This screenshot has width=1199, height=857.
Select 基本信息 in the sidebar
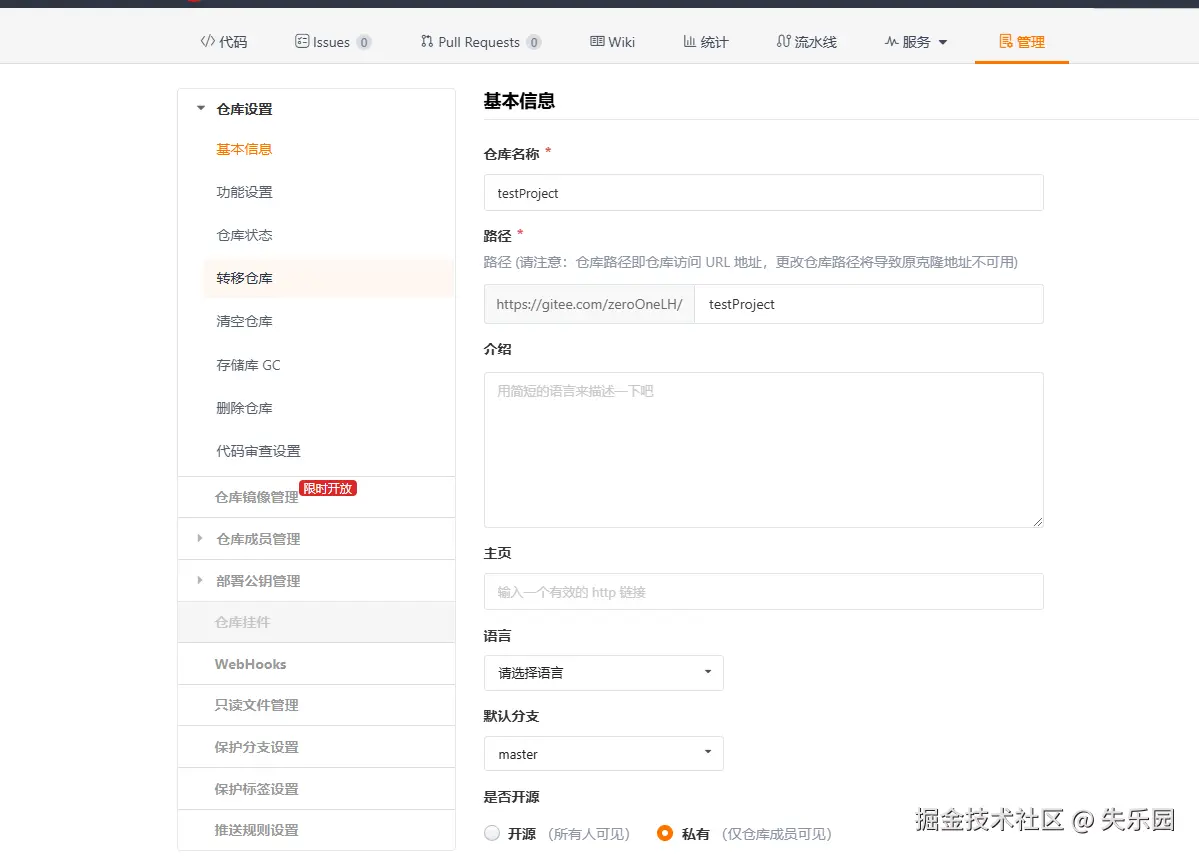(x=244, y=149)
